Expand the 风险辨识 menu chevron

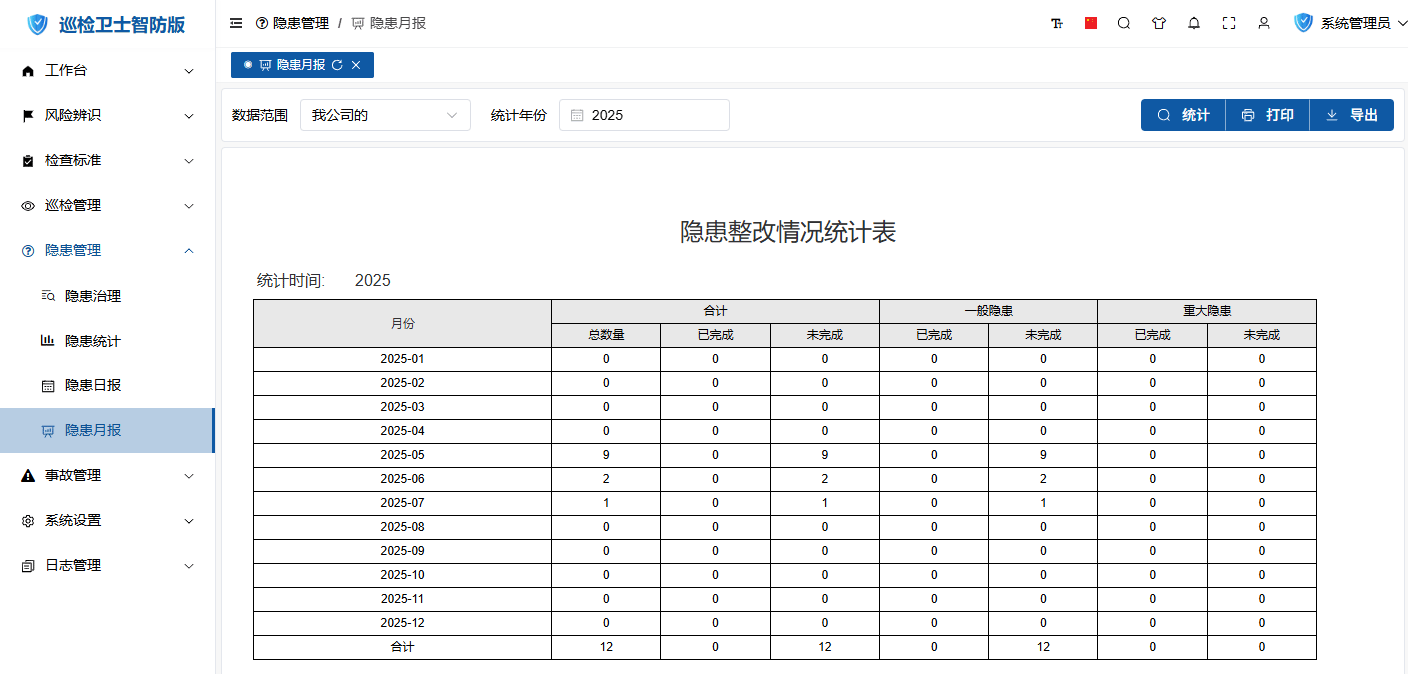pos(189,116)
